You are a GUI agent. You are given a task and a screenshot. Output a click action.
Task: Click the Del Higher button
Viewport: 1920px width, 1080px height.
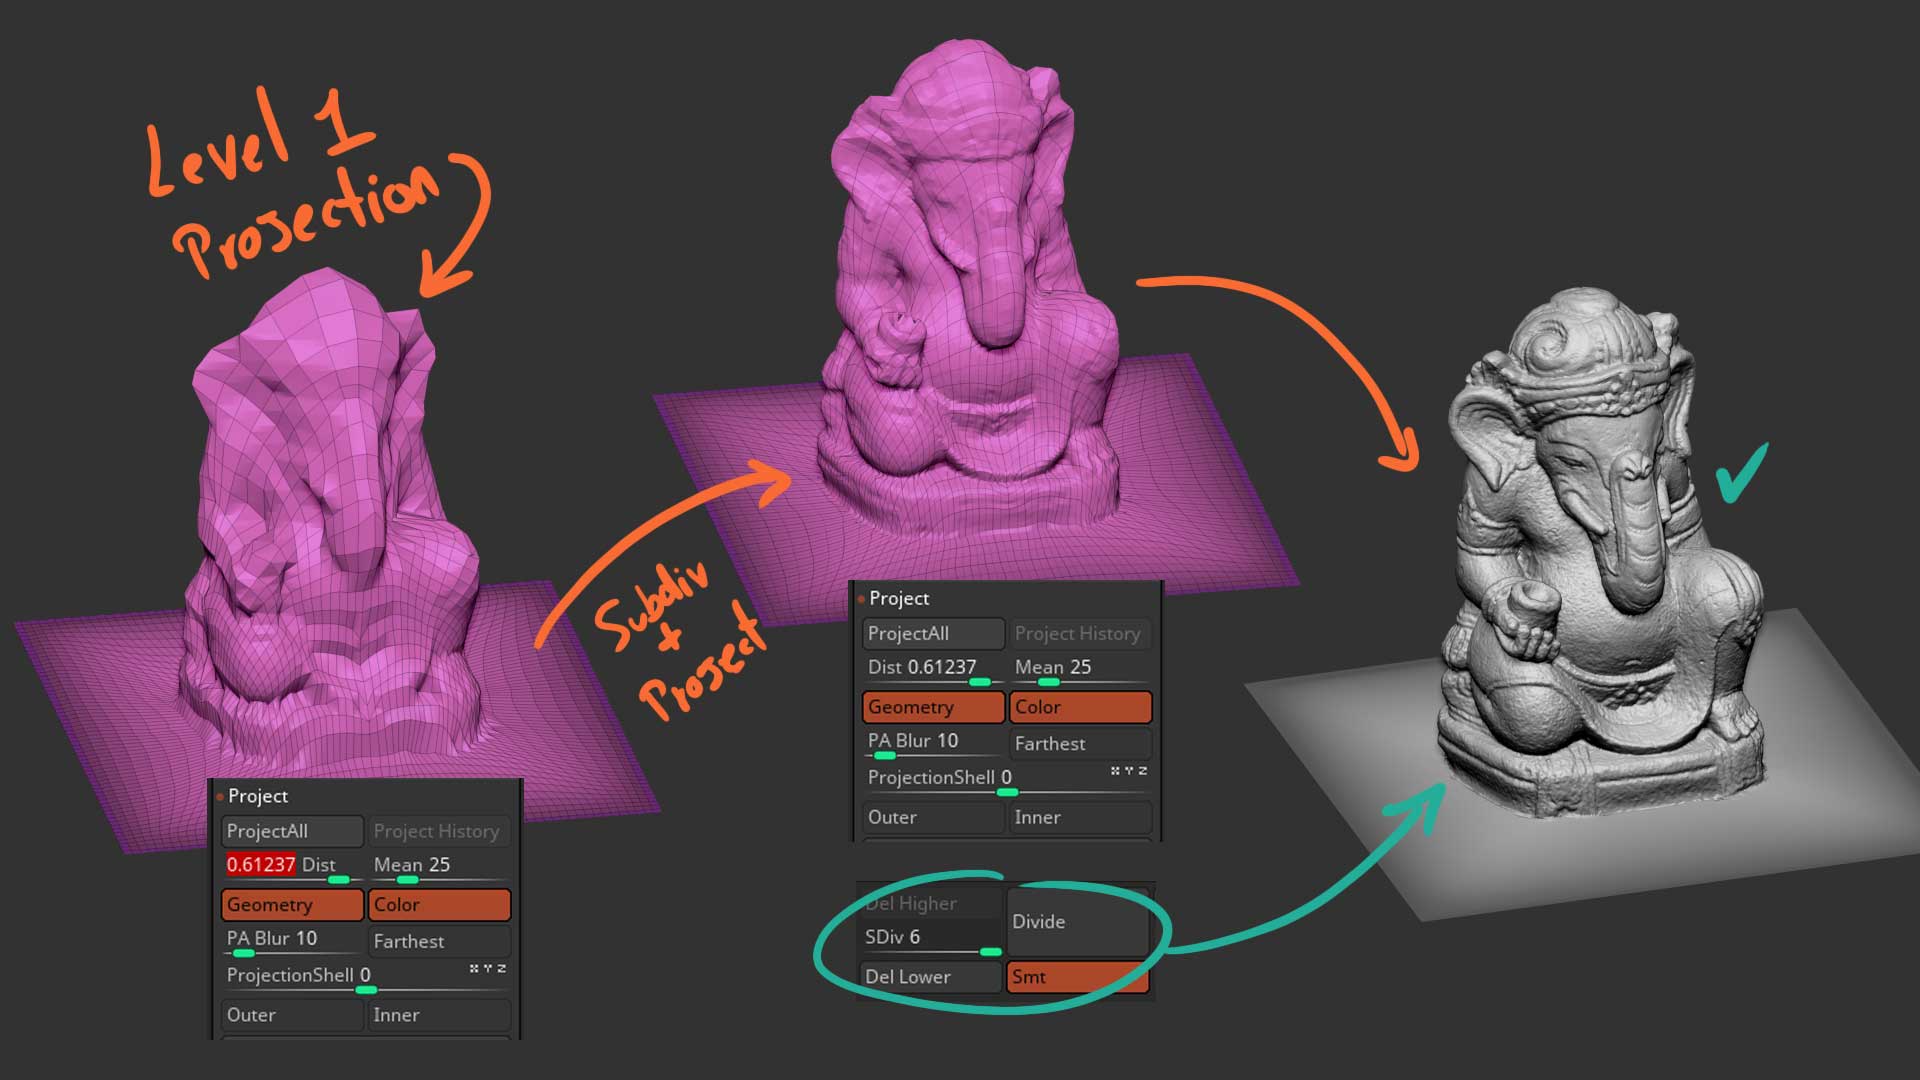(931, 903)
